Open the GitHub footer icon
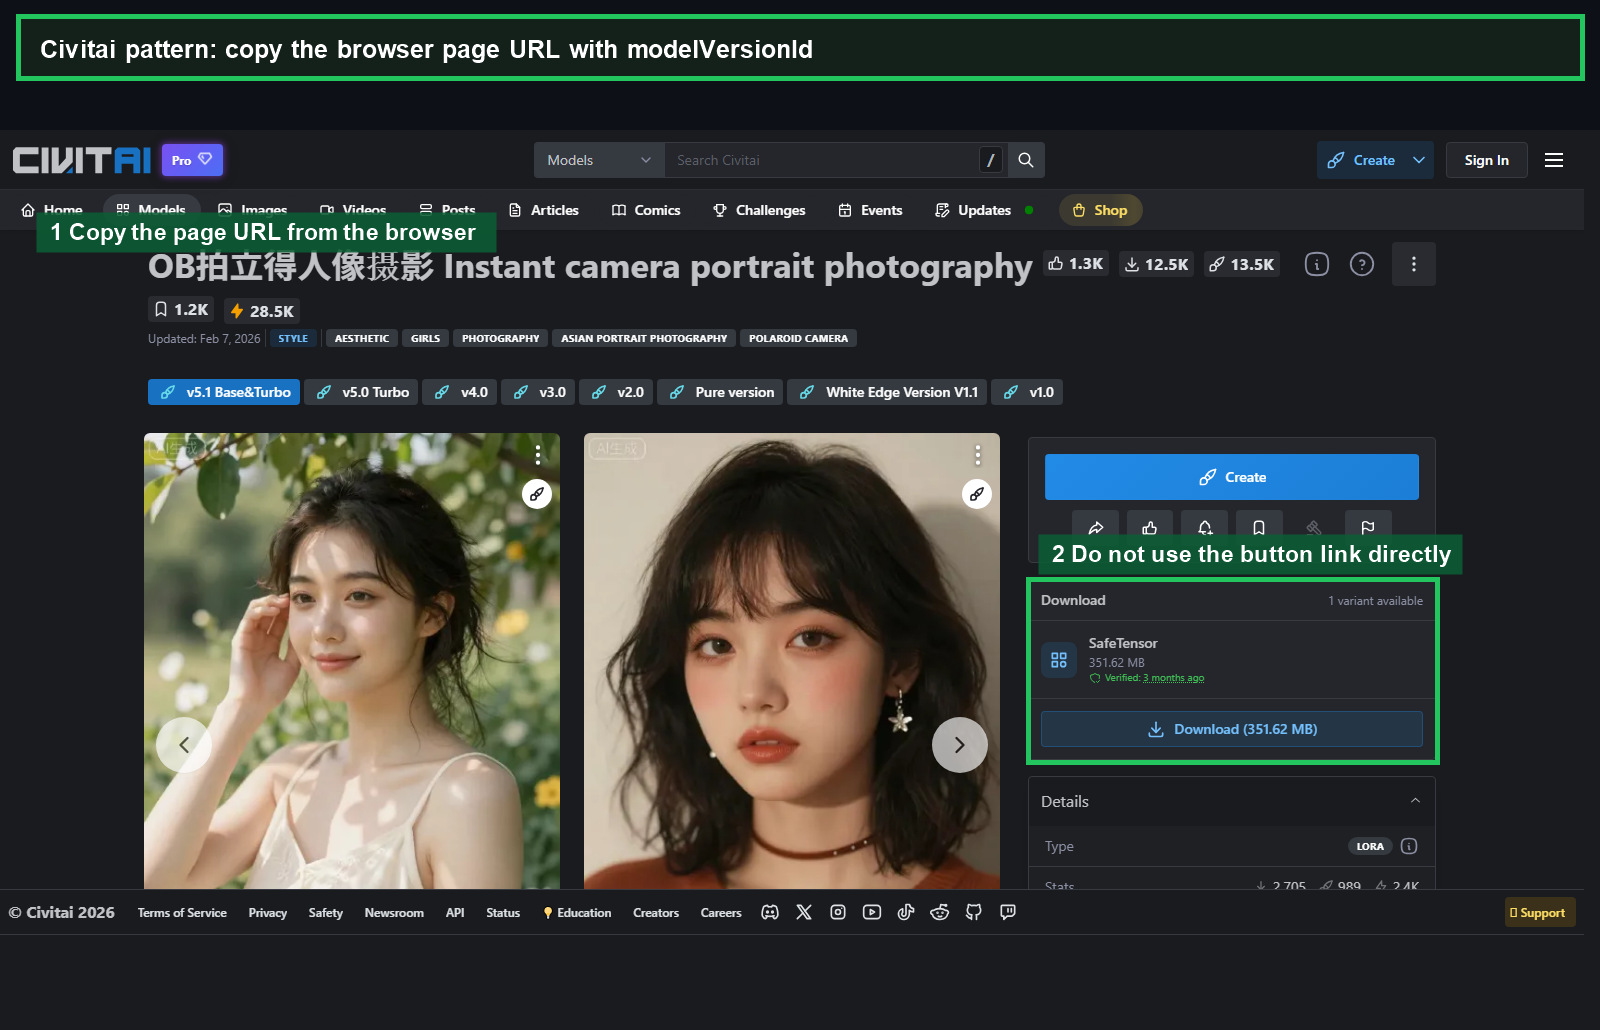The image size is (1600, 1030). pos(974,912)
